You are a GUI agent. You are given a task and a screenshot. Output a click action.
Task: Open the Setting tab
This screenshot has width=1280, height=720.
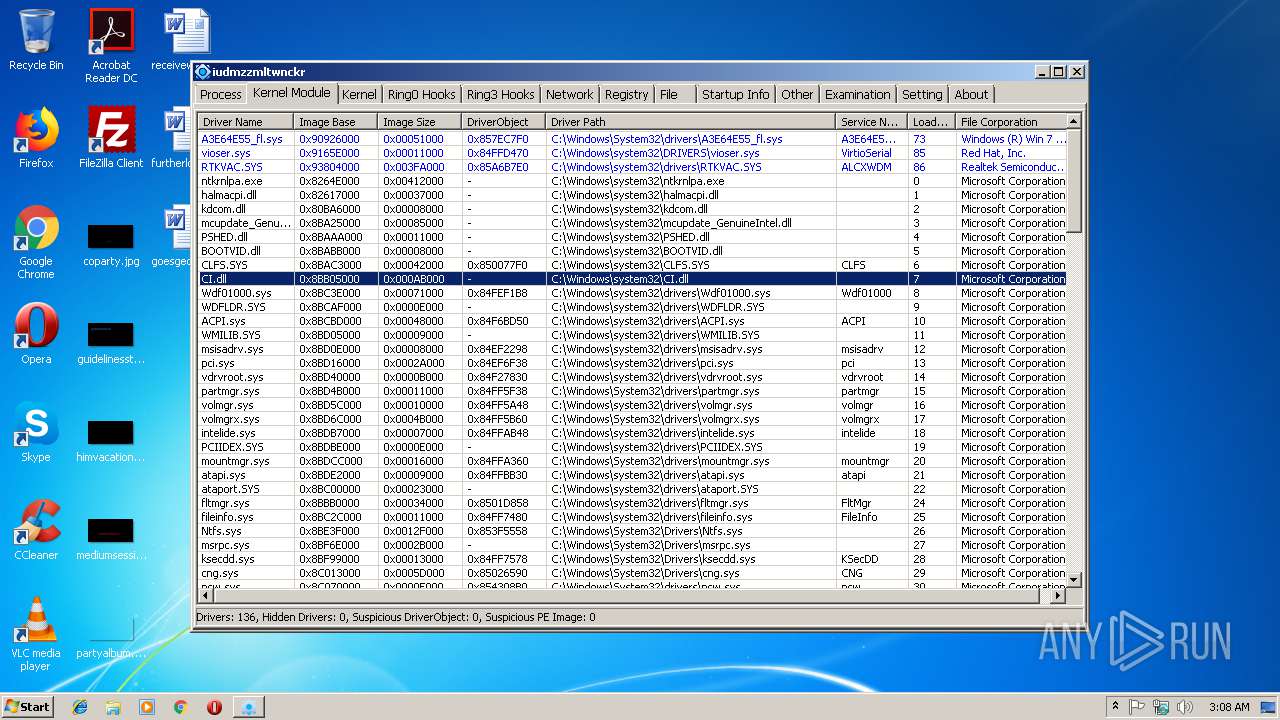(922, 94)
